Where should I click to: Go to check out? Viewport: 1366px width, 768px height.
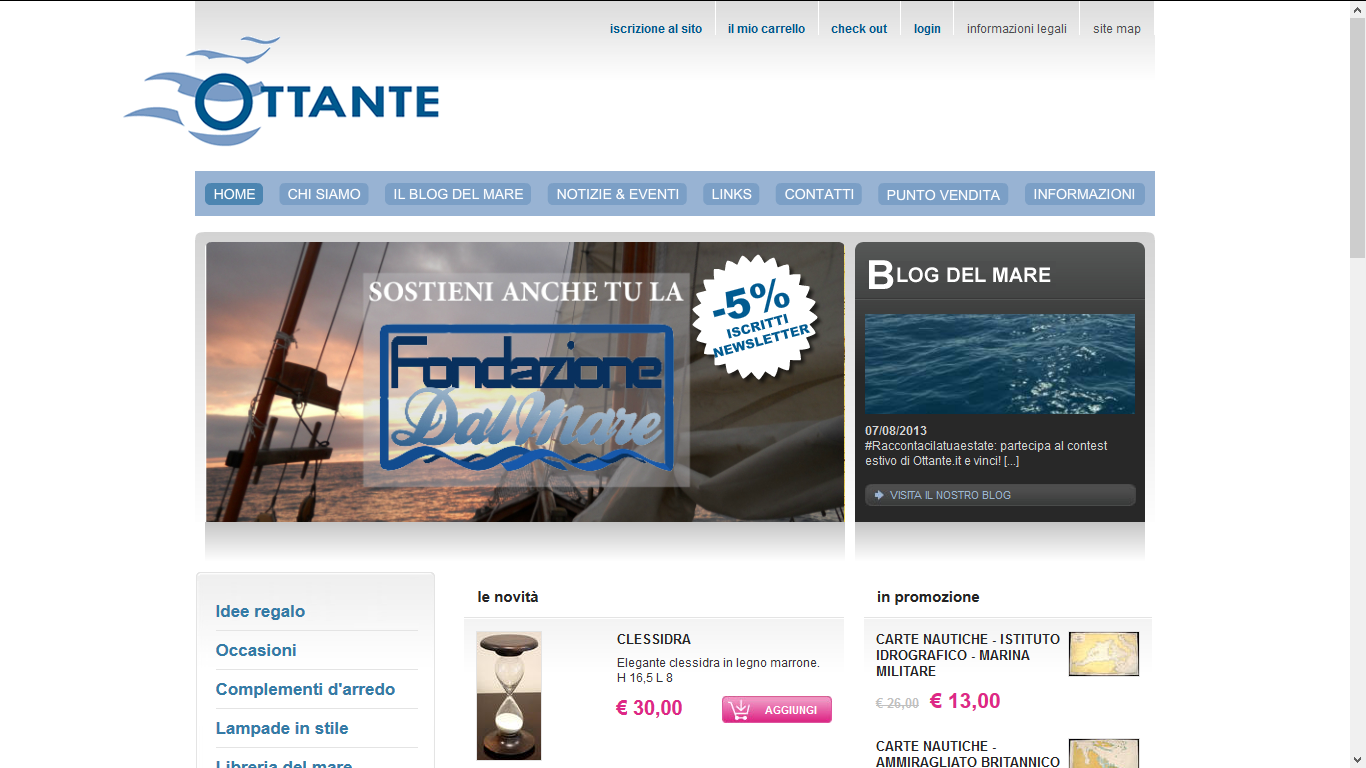(x=859, y=29)
